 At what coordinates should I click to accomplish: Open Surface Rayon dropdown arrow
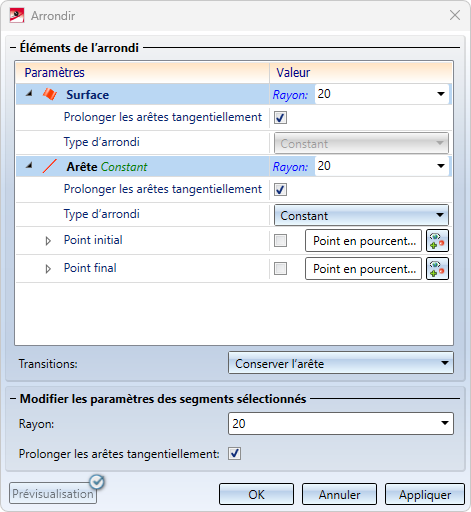pyautogui.click(x=441, y=94)
